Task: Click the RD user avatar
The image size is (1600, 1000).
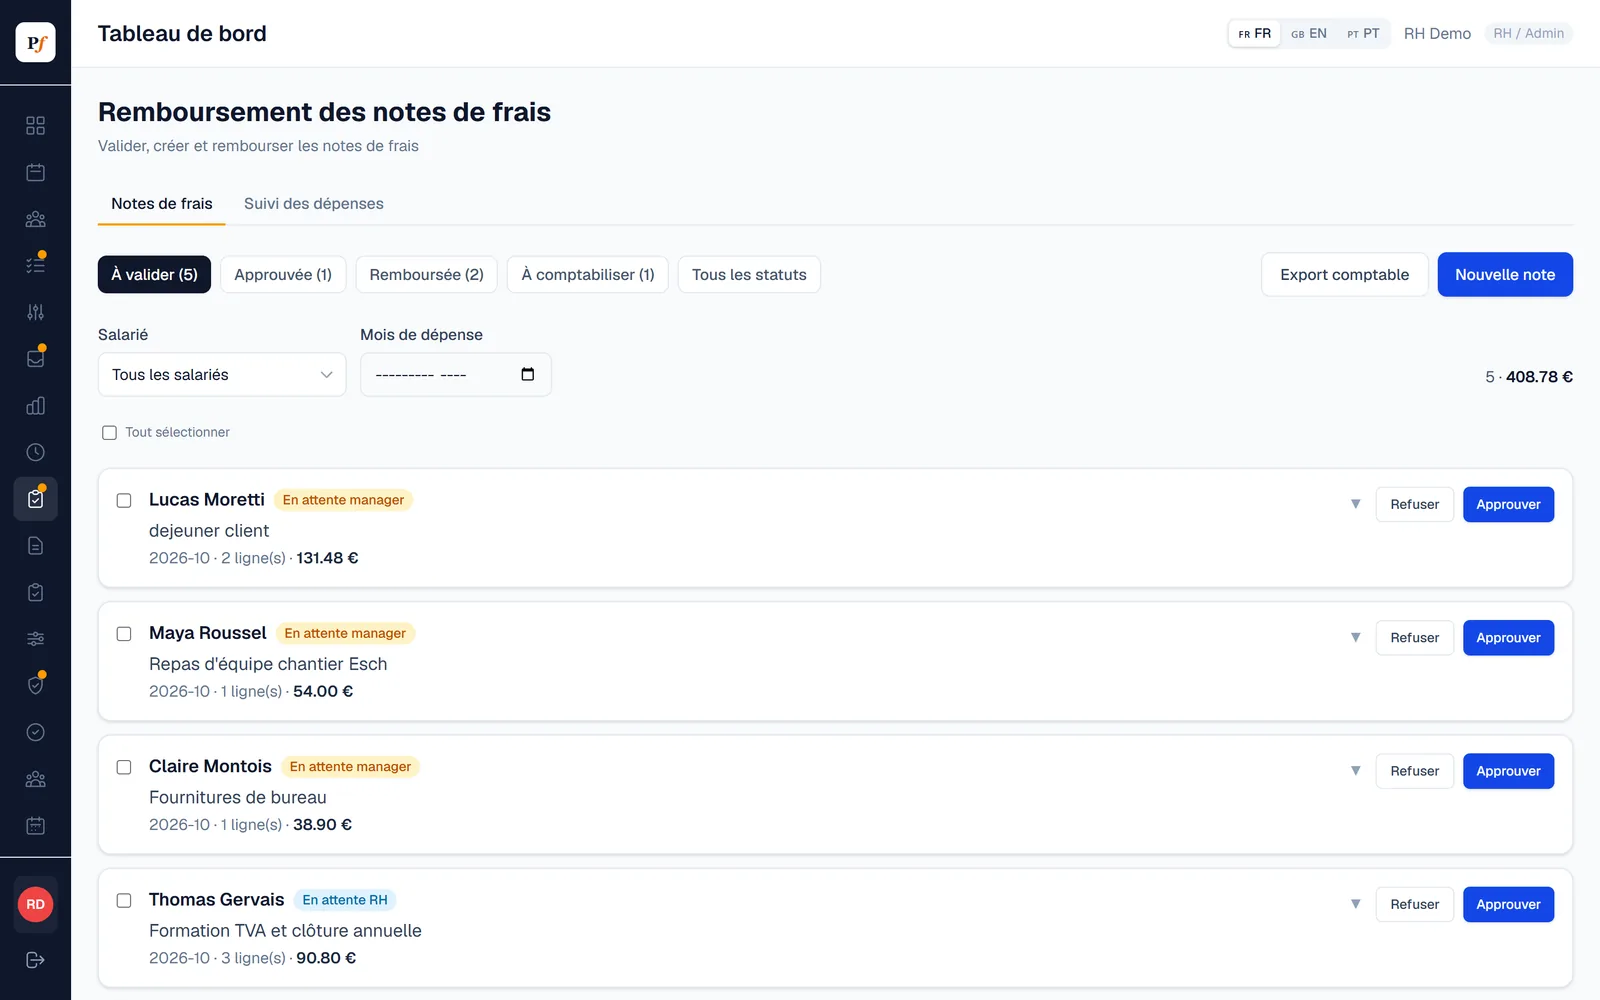Action: point(35,904)
